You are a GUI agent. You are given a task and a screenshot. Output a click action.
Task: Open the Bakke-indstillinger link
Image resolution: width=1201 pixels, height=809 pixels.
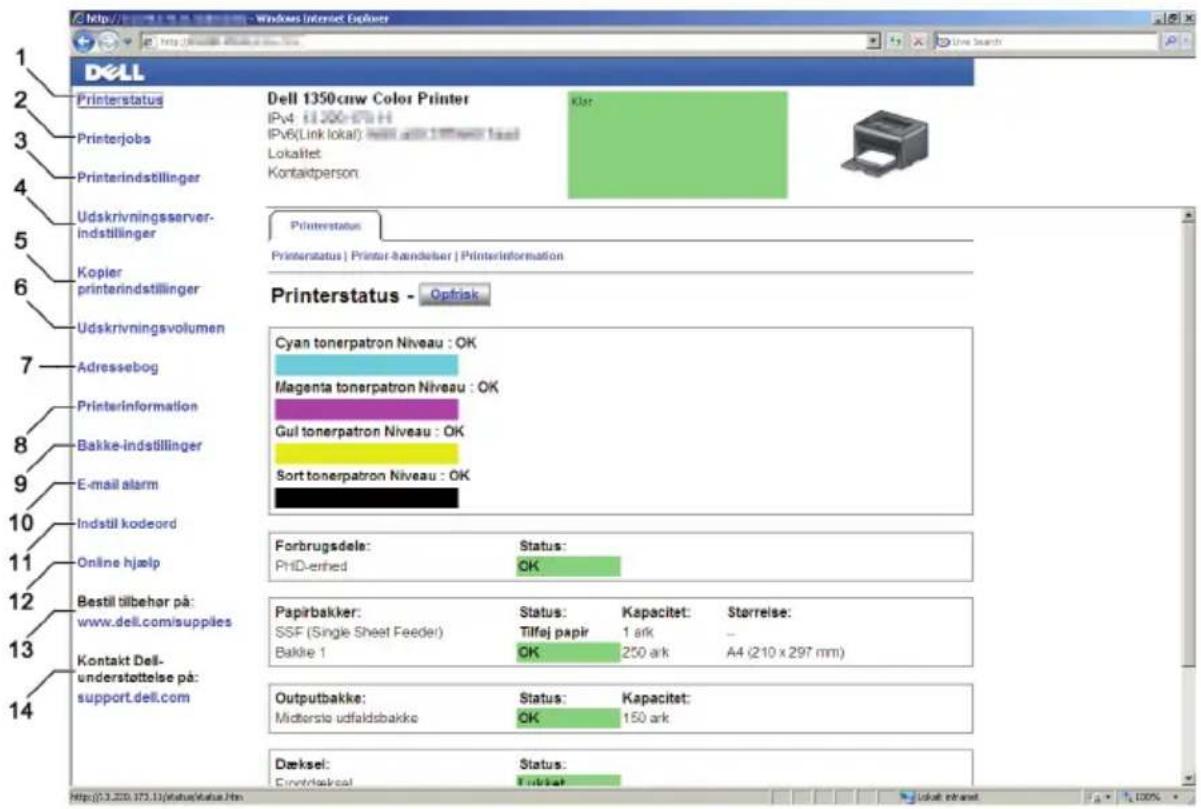(x=140, y=445)
